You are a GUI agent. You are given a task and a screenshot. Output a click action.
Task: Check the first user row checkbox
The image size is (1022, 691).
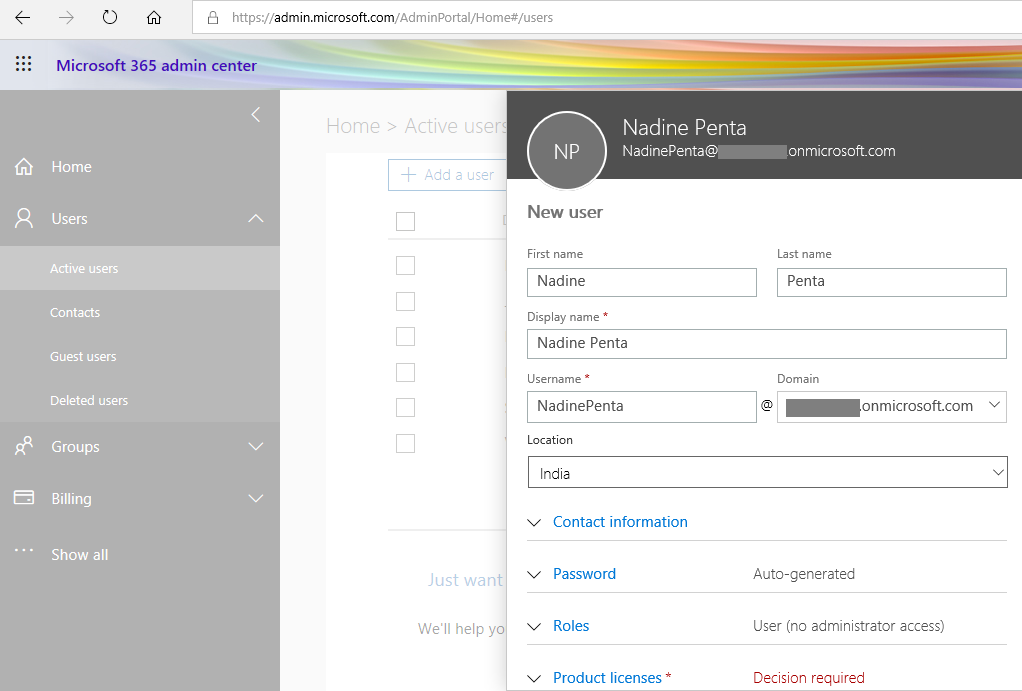tap(405, 265)
